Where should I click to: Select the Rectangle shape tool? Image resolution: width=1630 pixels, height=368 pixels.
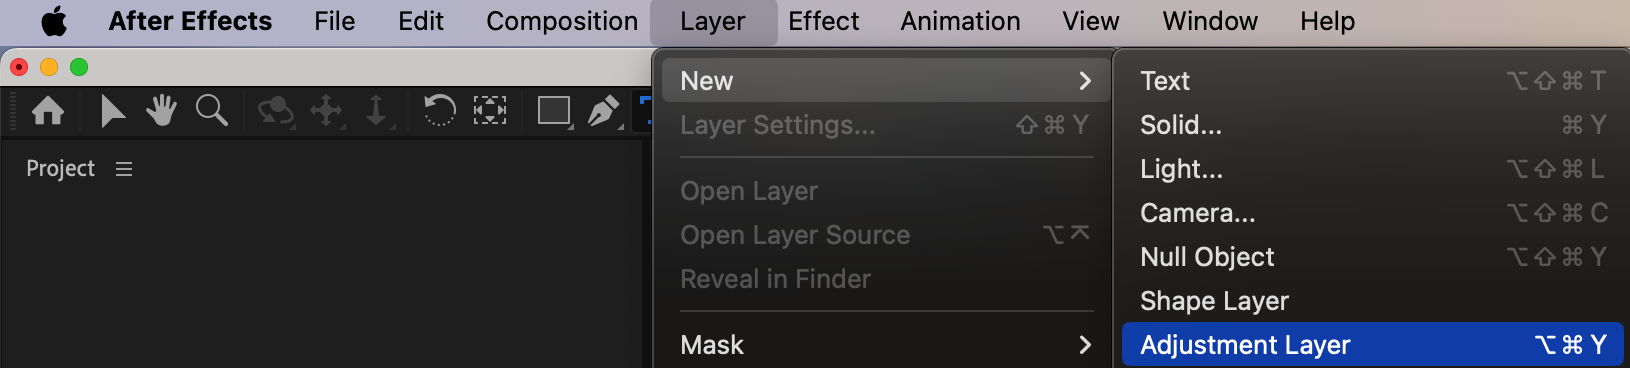click(x=555, y=111)
